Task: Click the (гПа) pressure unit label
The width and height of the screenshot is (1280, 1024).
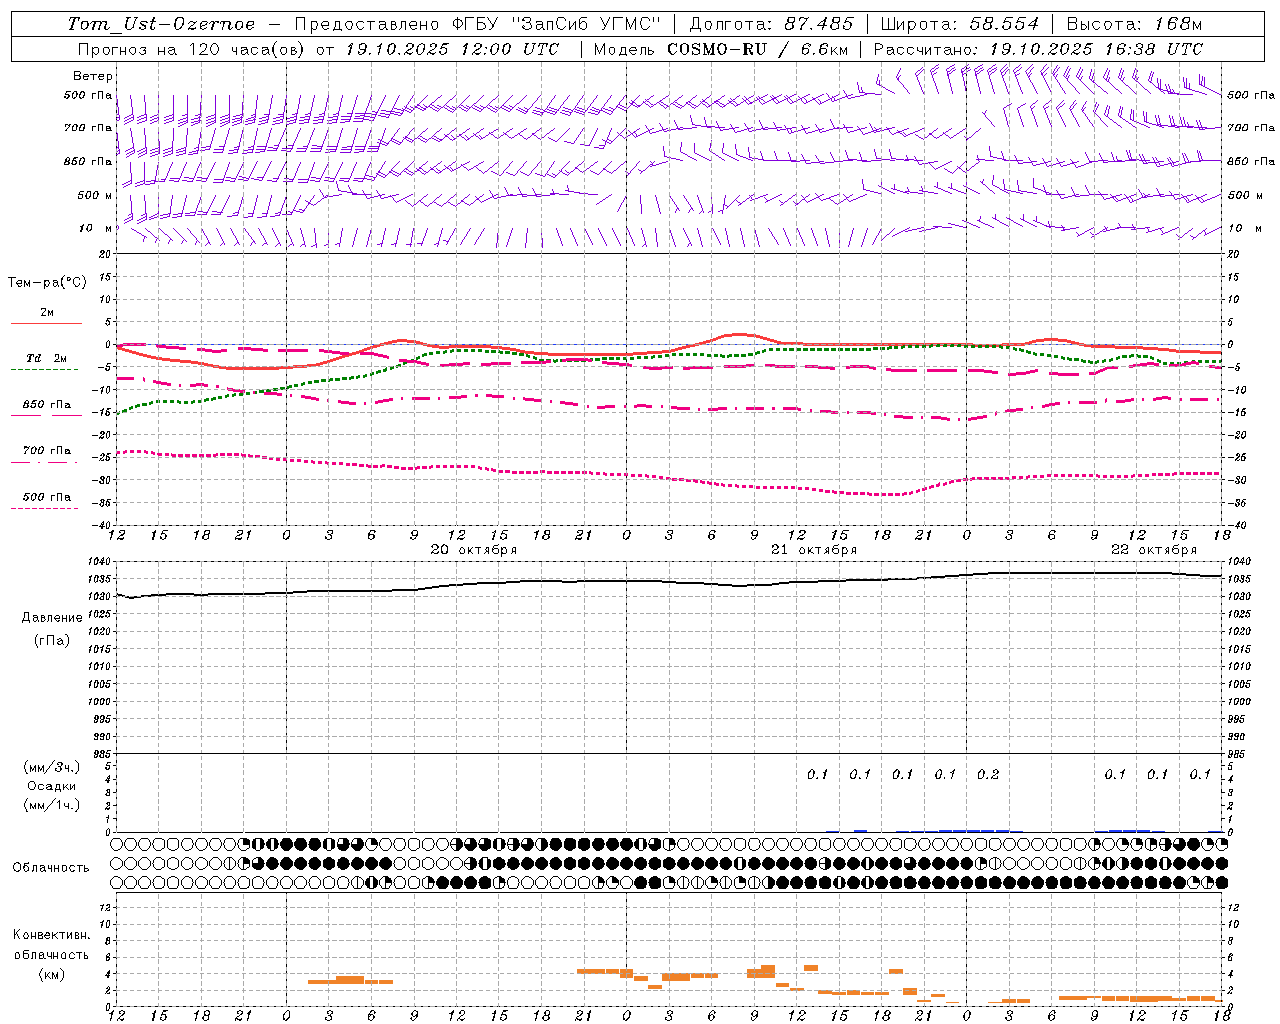Action: point(52,641)
